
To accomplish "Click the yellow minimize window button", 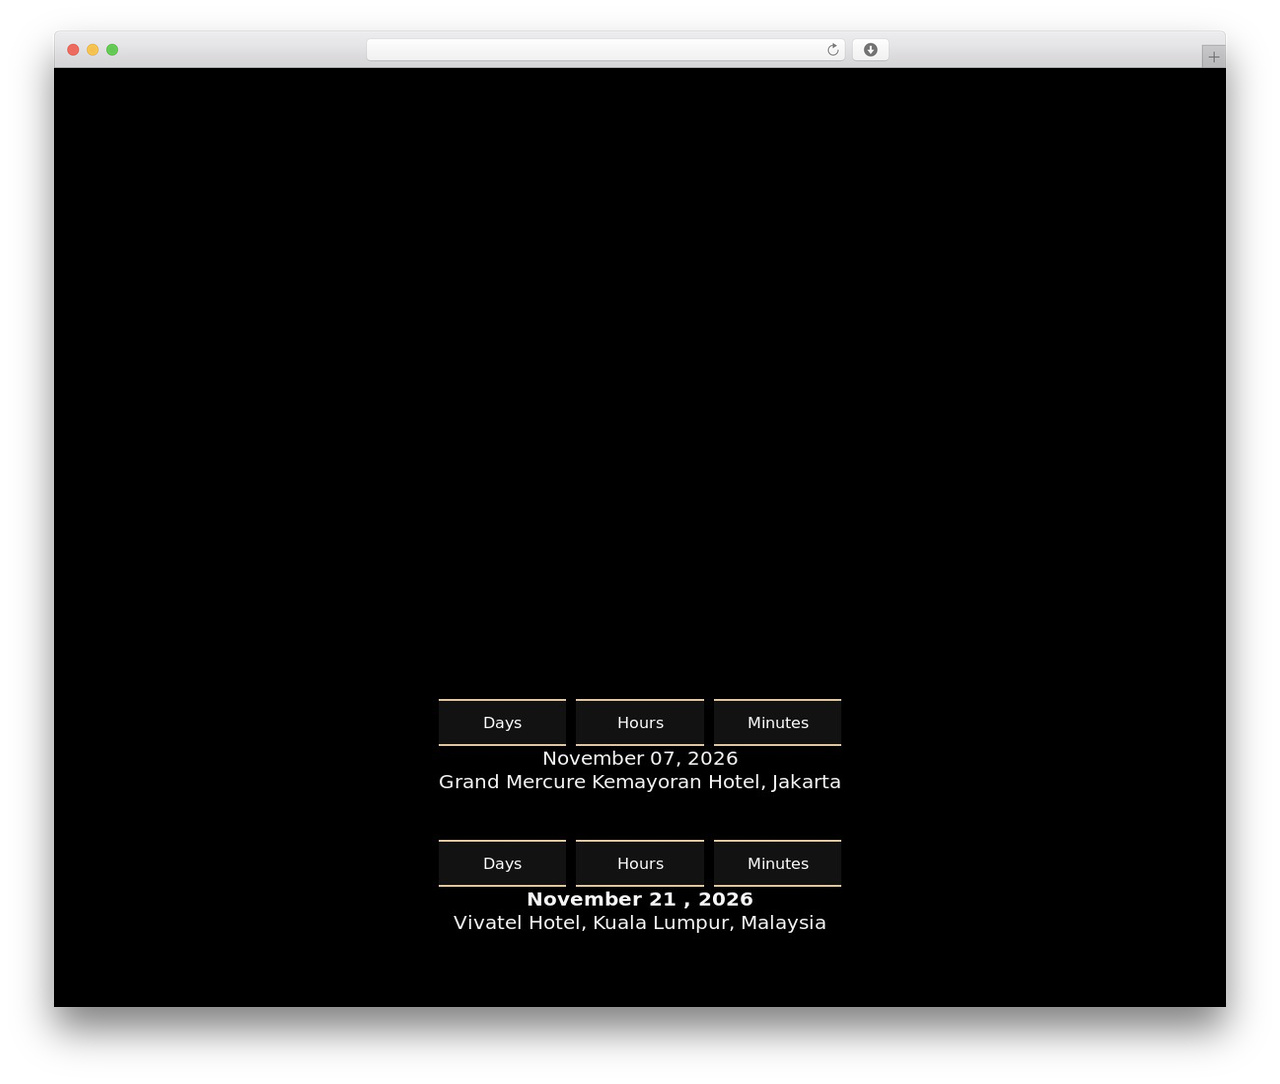I will pos(93,50).
